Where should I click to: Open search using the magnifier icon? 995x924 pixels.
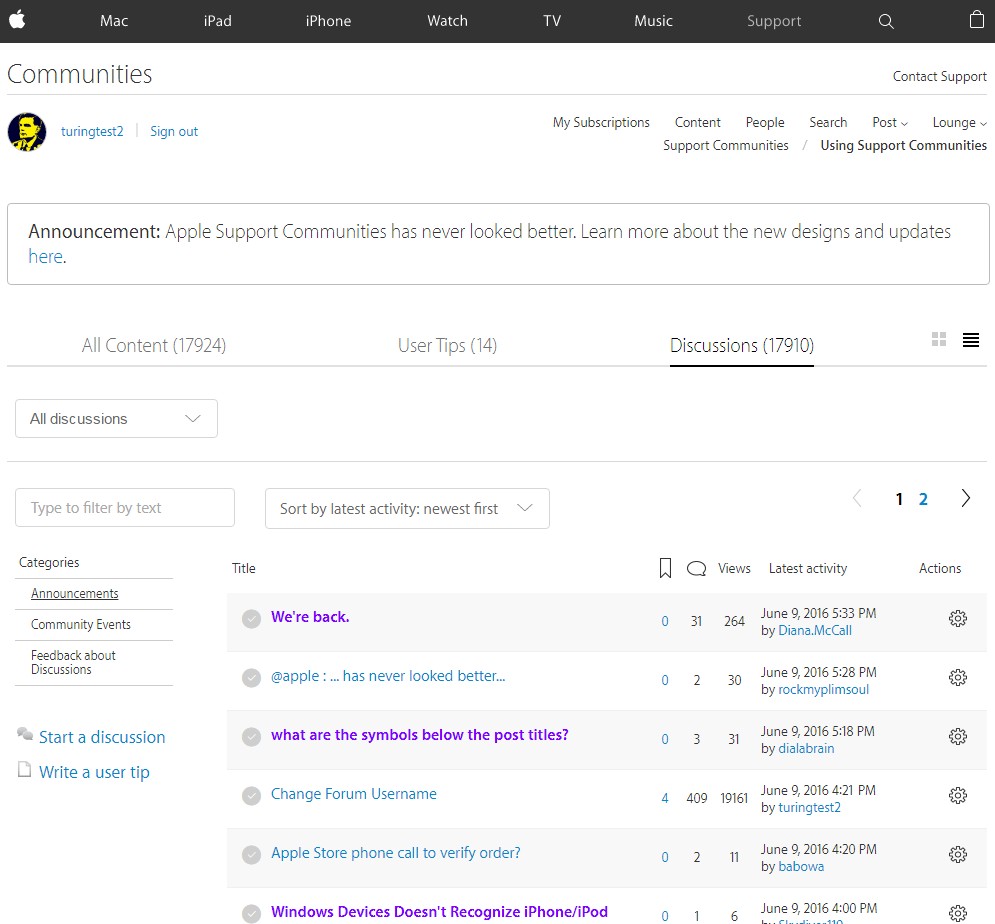click(x=886, y=20)
